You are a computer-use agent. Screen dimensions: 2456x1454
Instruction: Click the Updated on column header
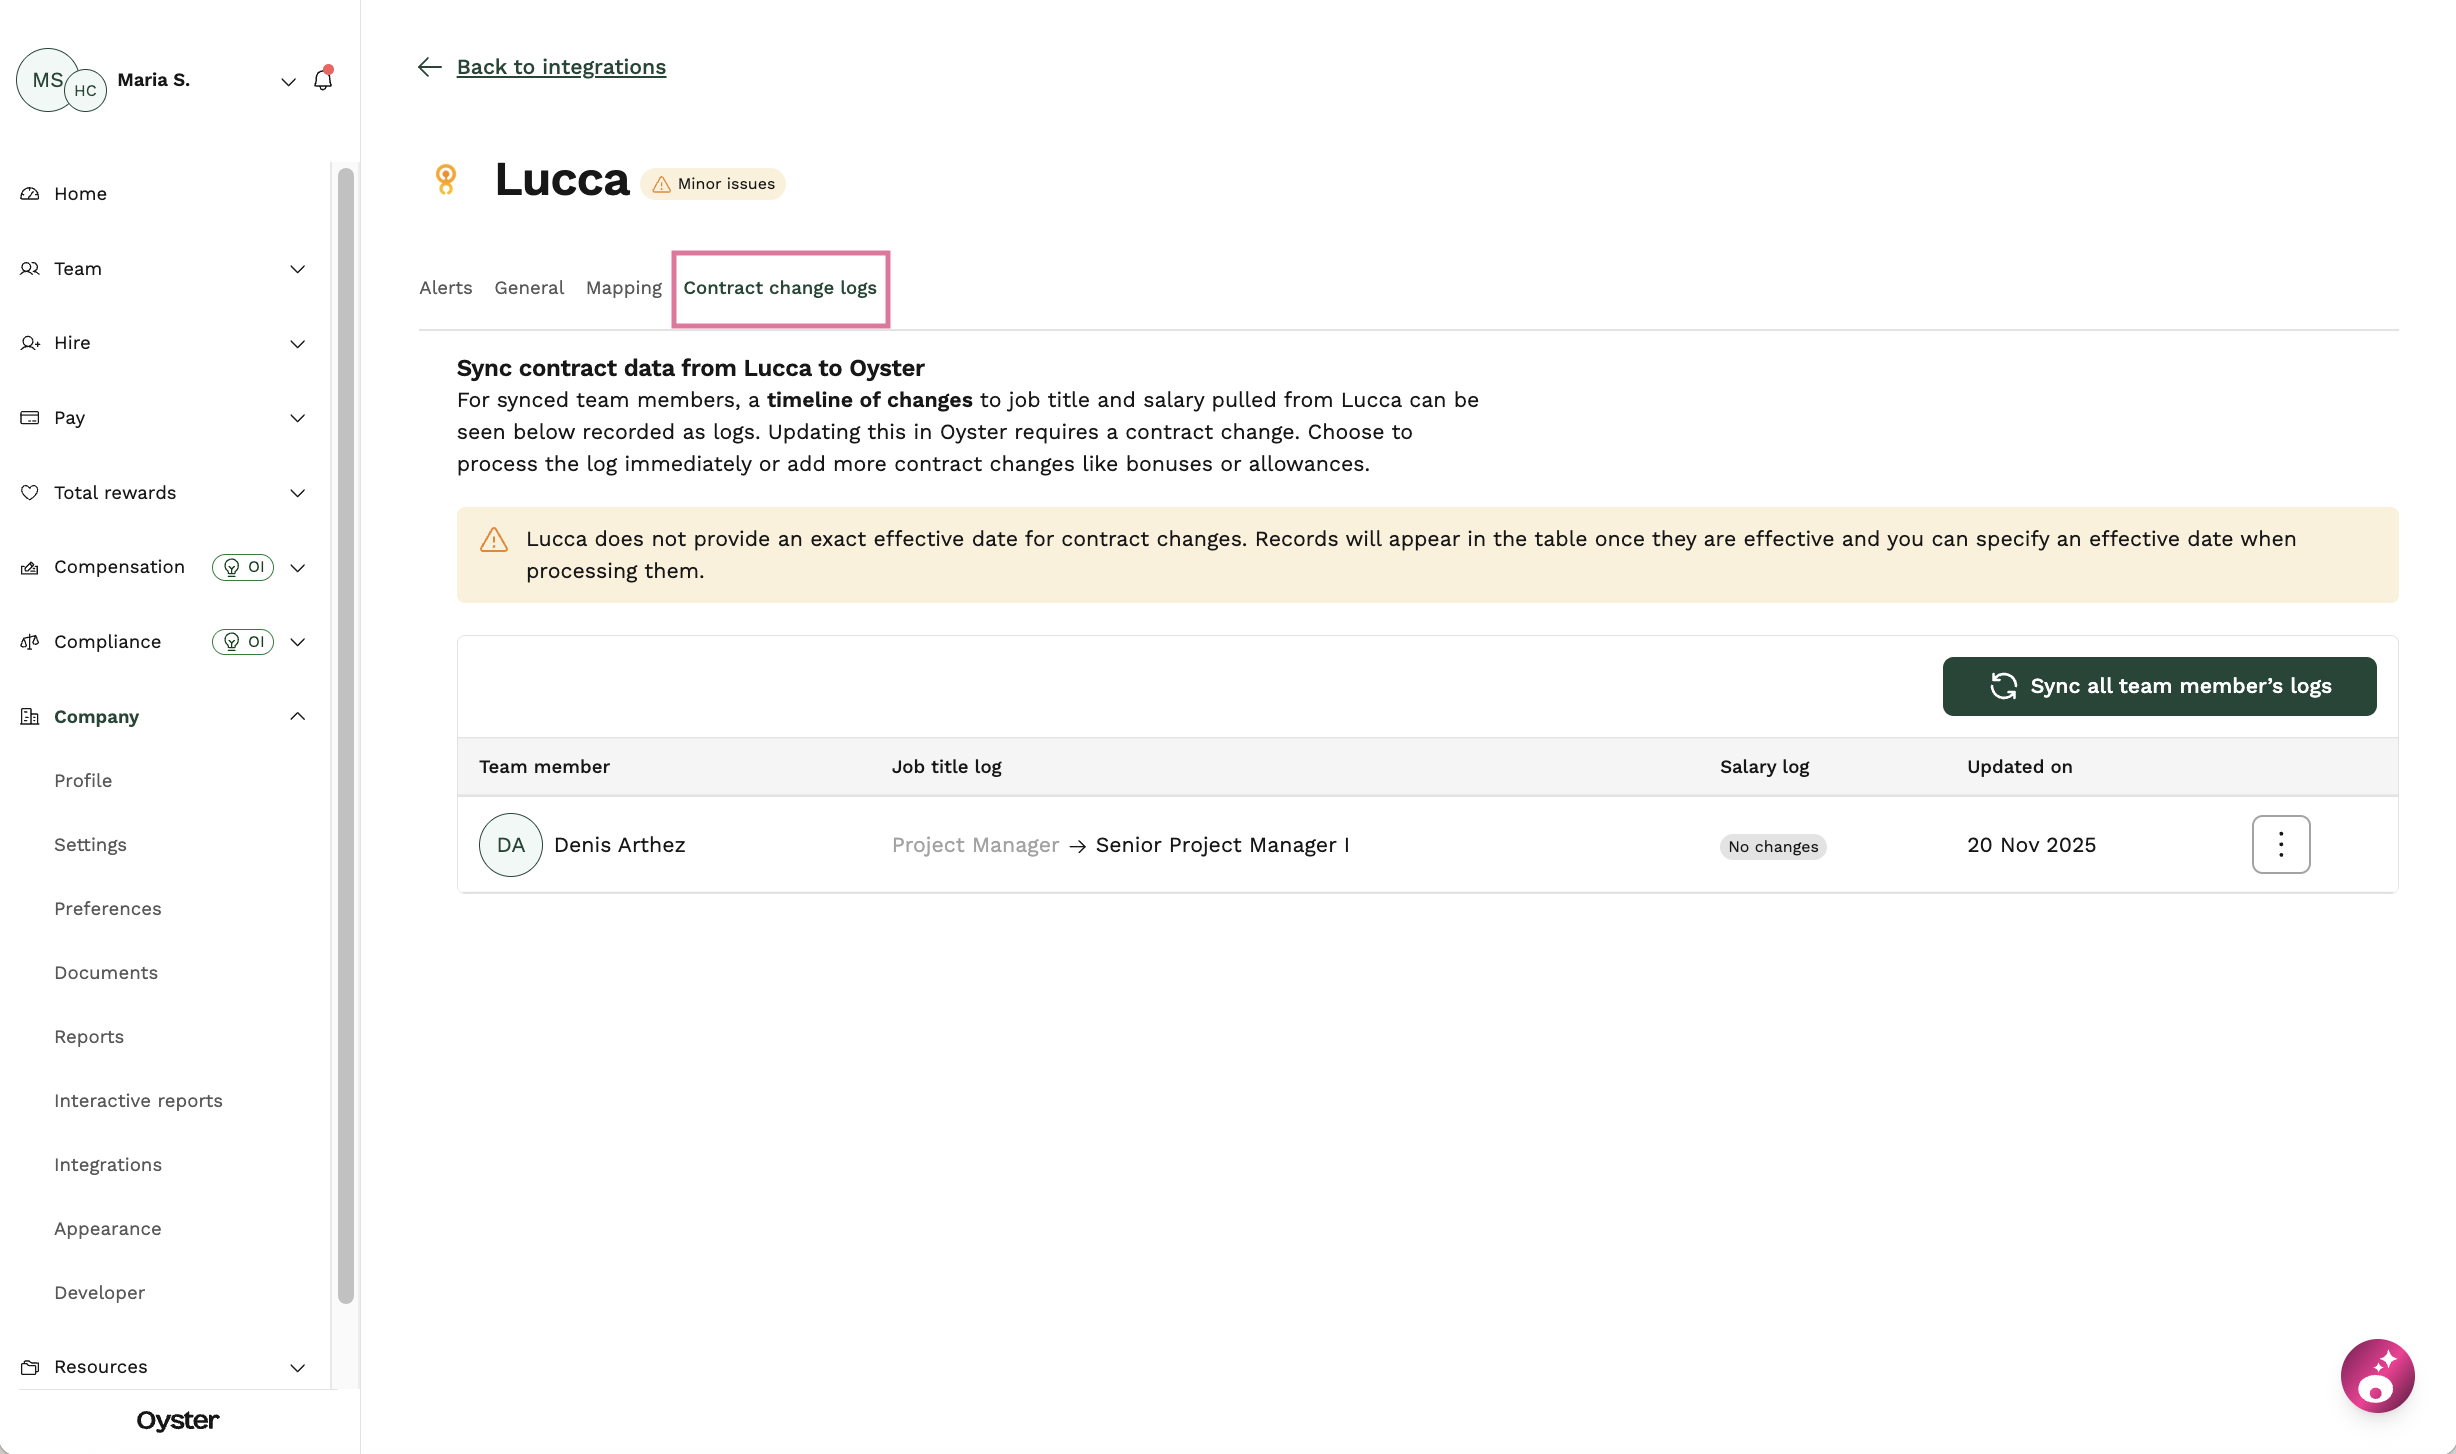[2019, 767]
